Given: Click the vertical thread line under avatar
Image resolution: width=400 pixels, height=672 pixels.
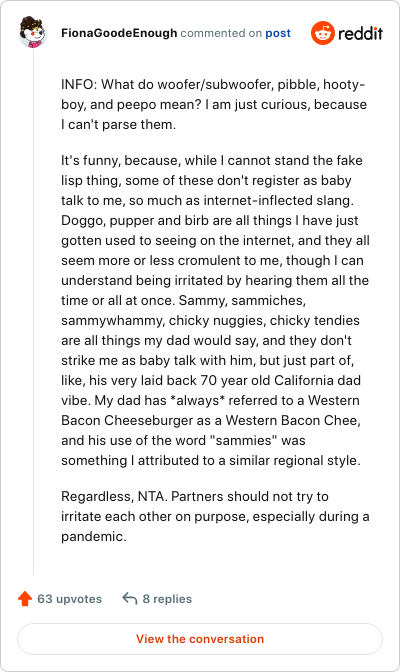Looking at the screenshot, I should click(33, 311).
